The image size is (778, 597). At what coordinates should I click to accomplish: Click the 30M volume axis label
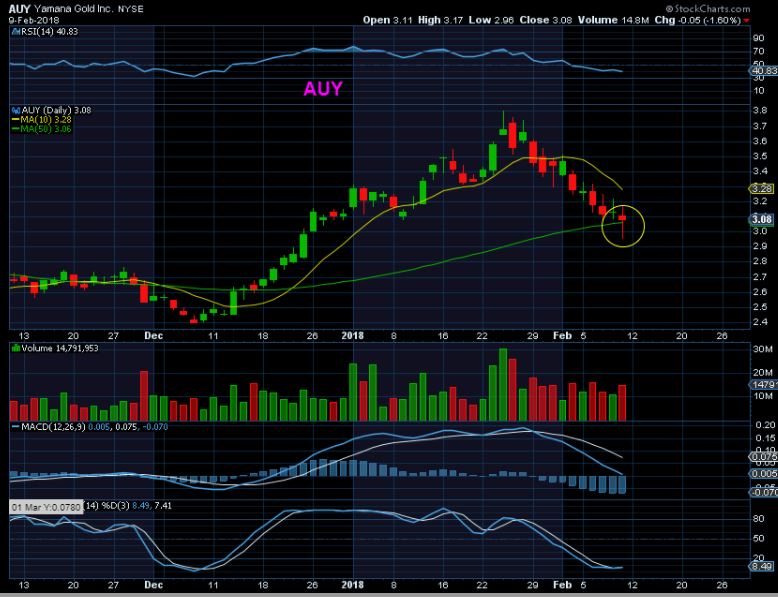[762, 349]
